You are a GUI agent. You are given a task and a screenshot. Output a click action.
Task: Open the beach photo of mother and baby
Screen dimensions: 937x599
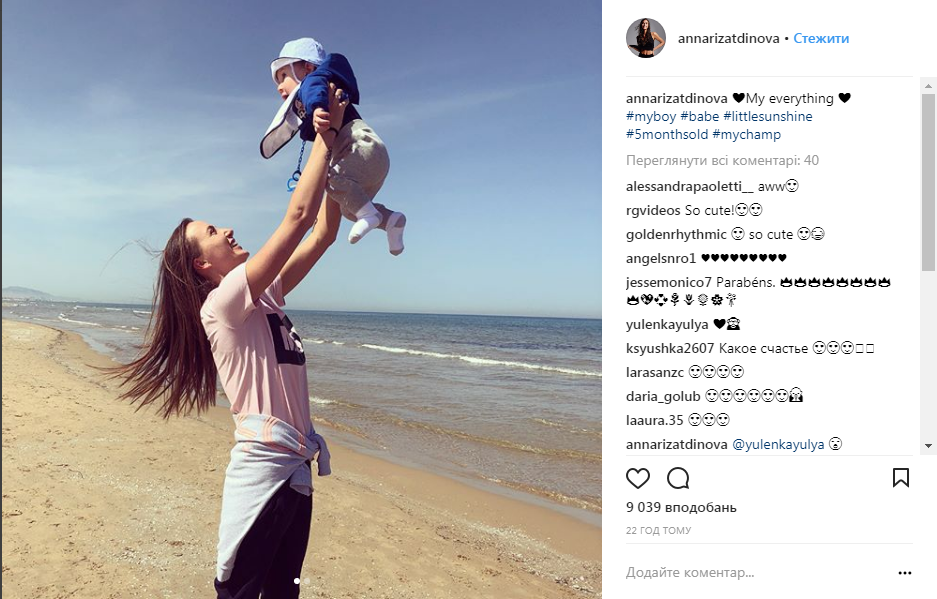pos(301,300)
